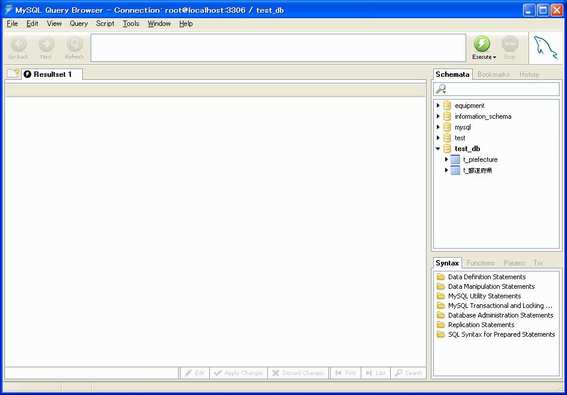Click the Data Manipulation Statements folder icon
This screenshot has height=395, width=567.
[440, 286]
